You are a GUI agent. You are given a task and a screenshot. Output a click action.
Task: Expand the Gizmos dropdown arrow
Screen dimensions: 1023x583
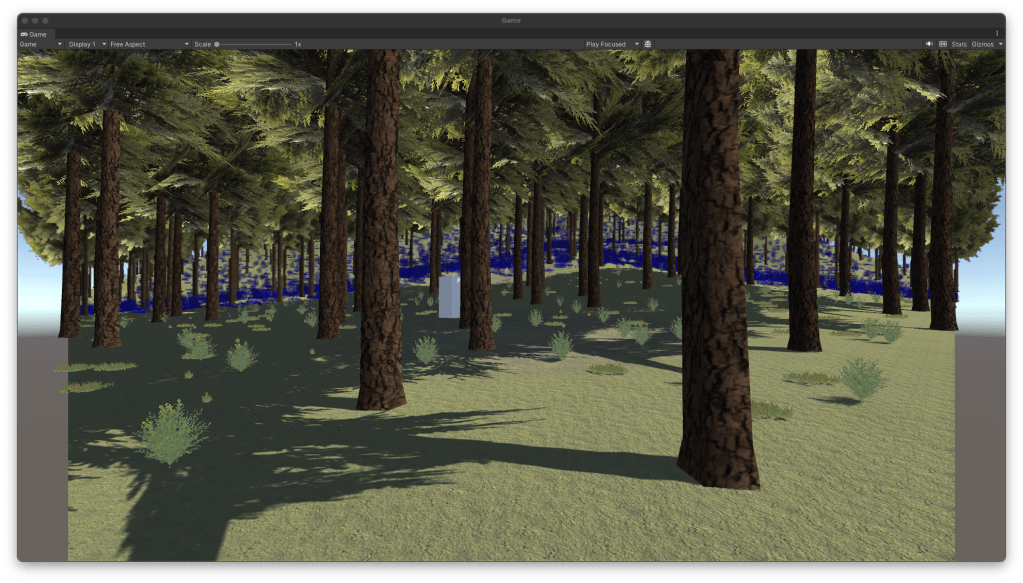(x=999, y=44)
